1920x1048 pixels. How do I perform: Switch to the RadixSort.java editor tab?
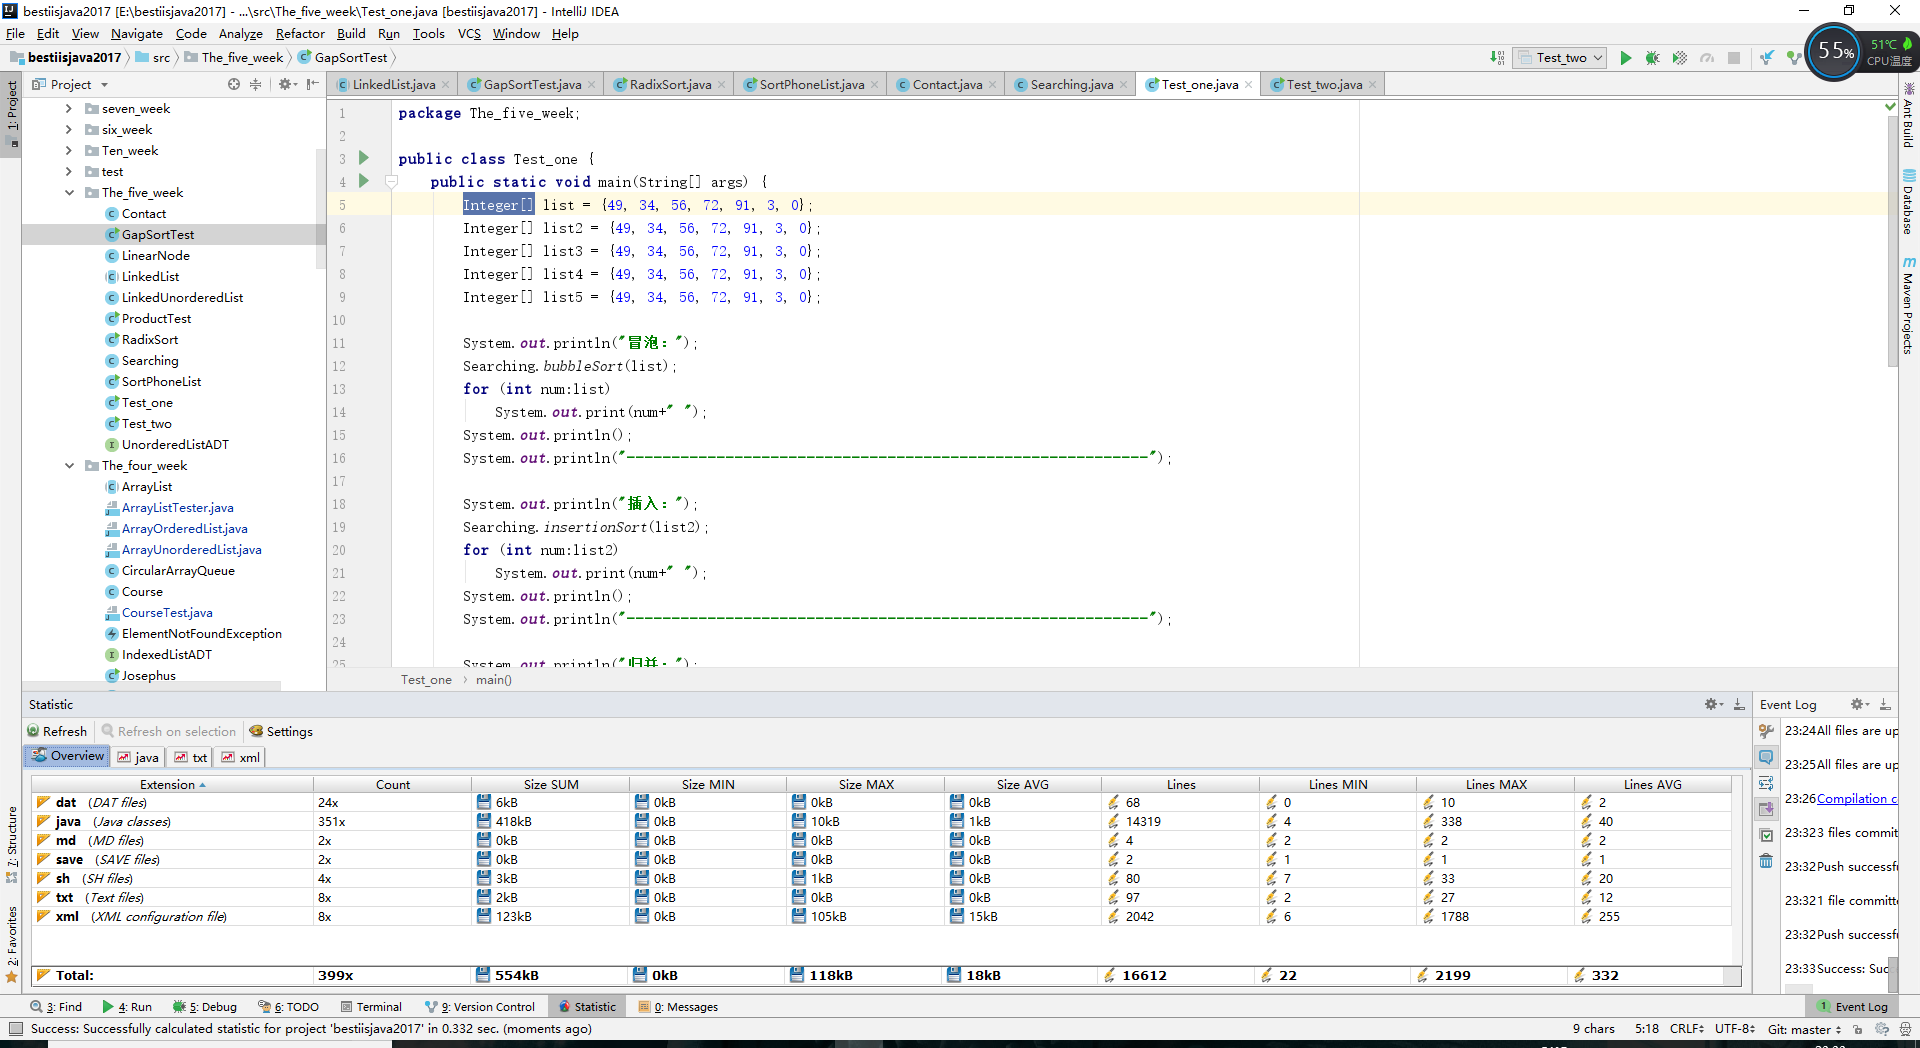[x=670, y=85]
